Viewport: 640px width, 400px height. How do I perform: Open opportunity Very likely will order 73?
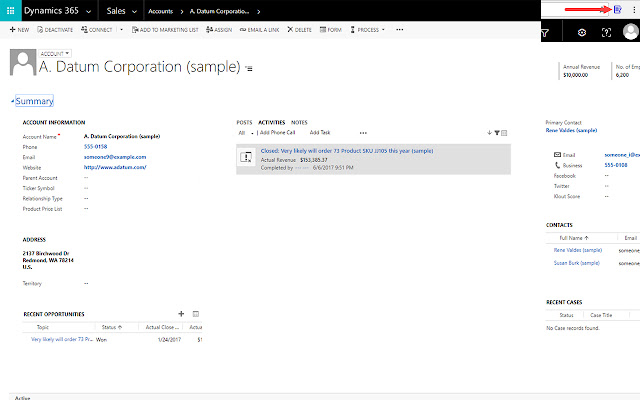point(62,339)
